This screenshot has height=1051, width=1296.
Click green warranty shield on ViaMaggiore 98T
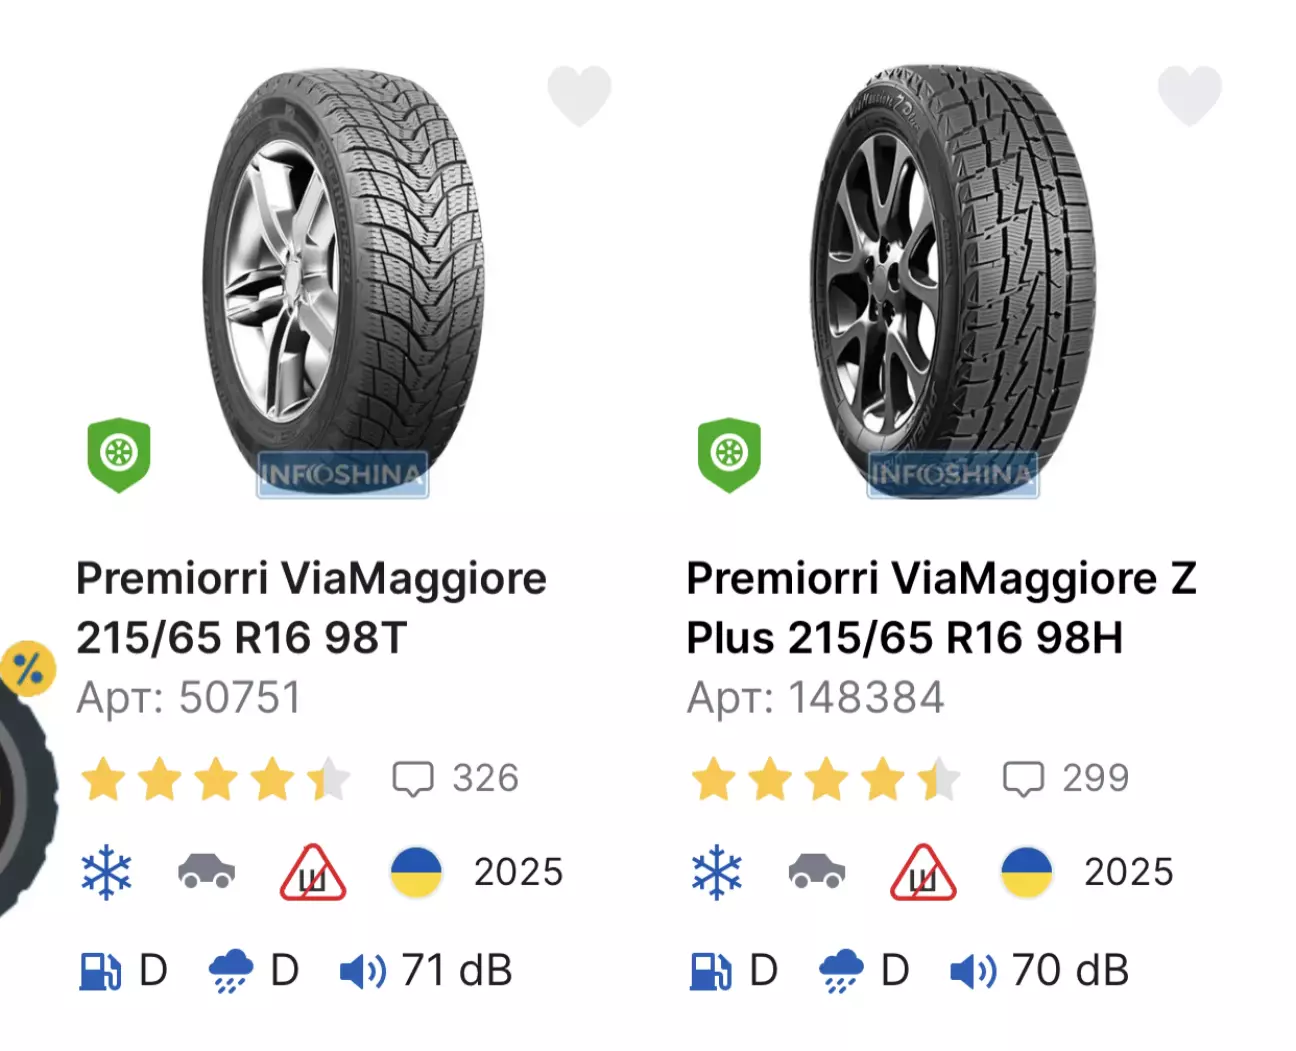pyautogui.click(x=119, y=455)
